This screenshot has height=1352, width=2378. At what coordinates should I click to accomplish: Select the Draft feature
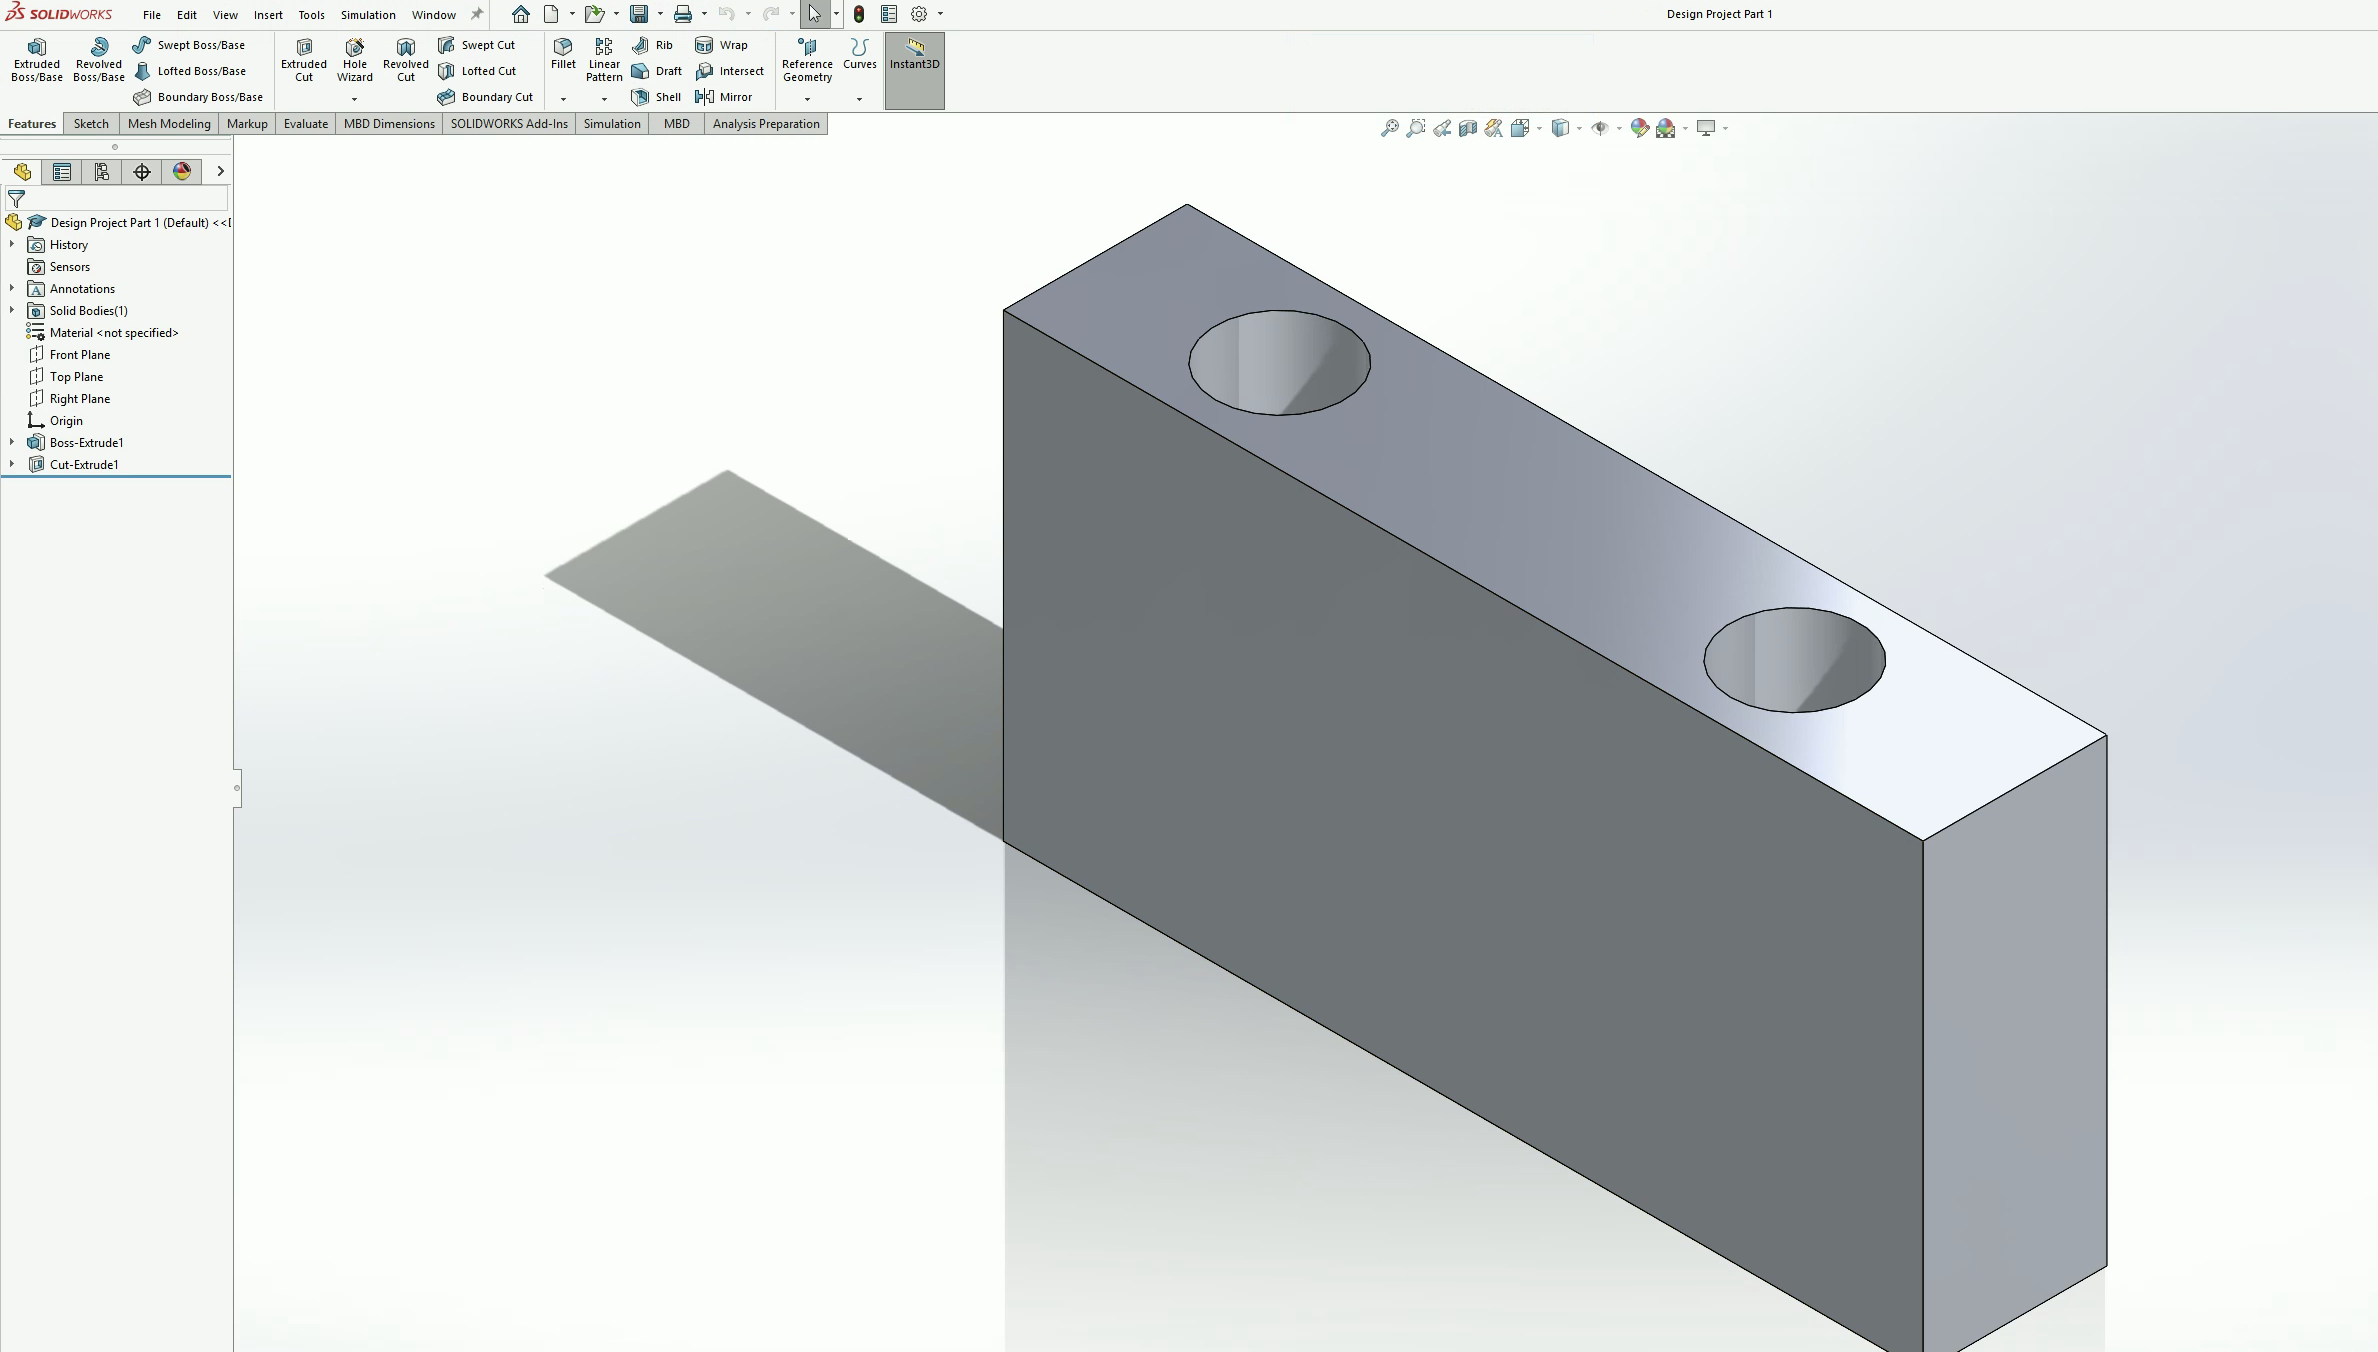coord(657,71)
